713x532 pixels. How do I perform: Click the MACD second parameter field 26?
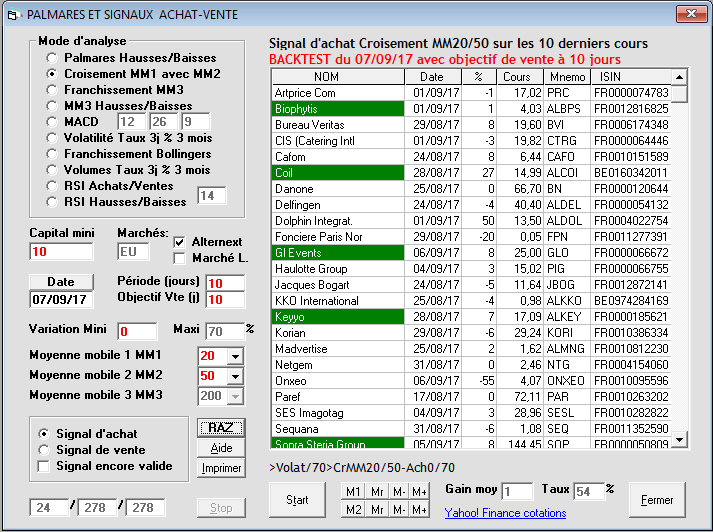tap(163, 122)
